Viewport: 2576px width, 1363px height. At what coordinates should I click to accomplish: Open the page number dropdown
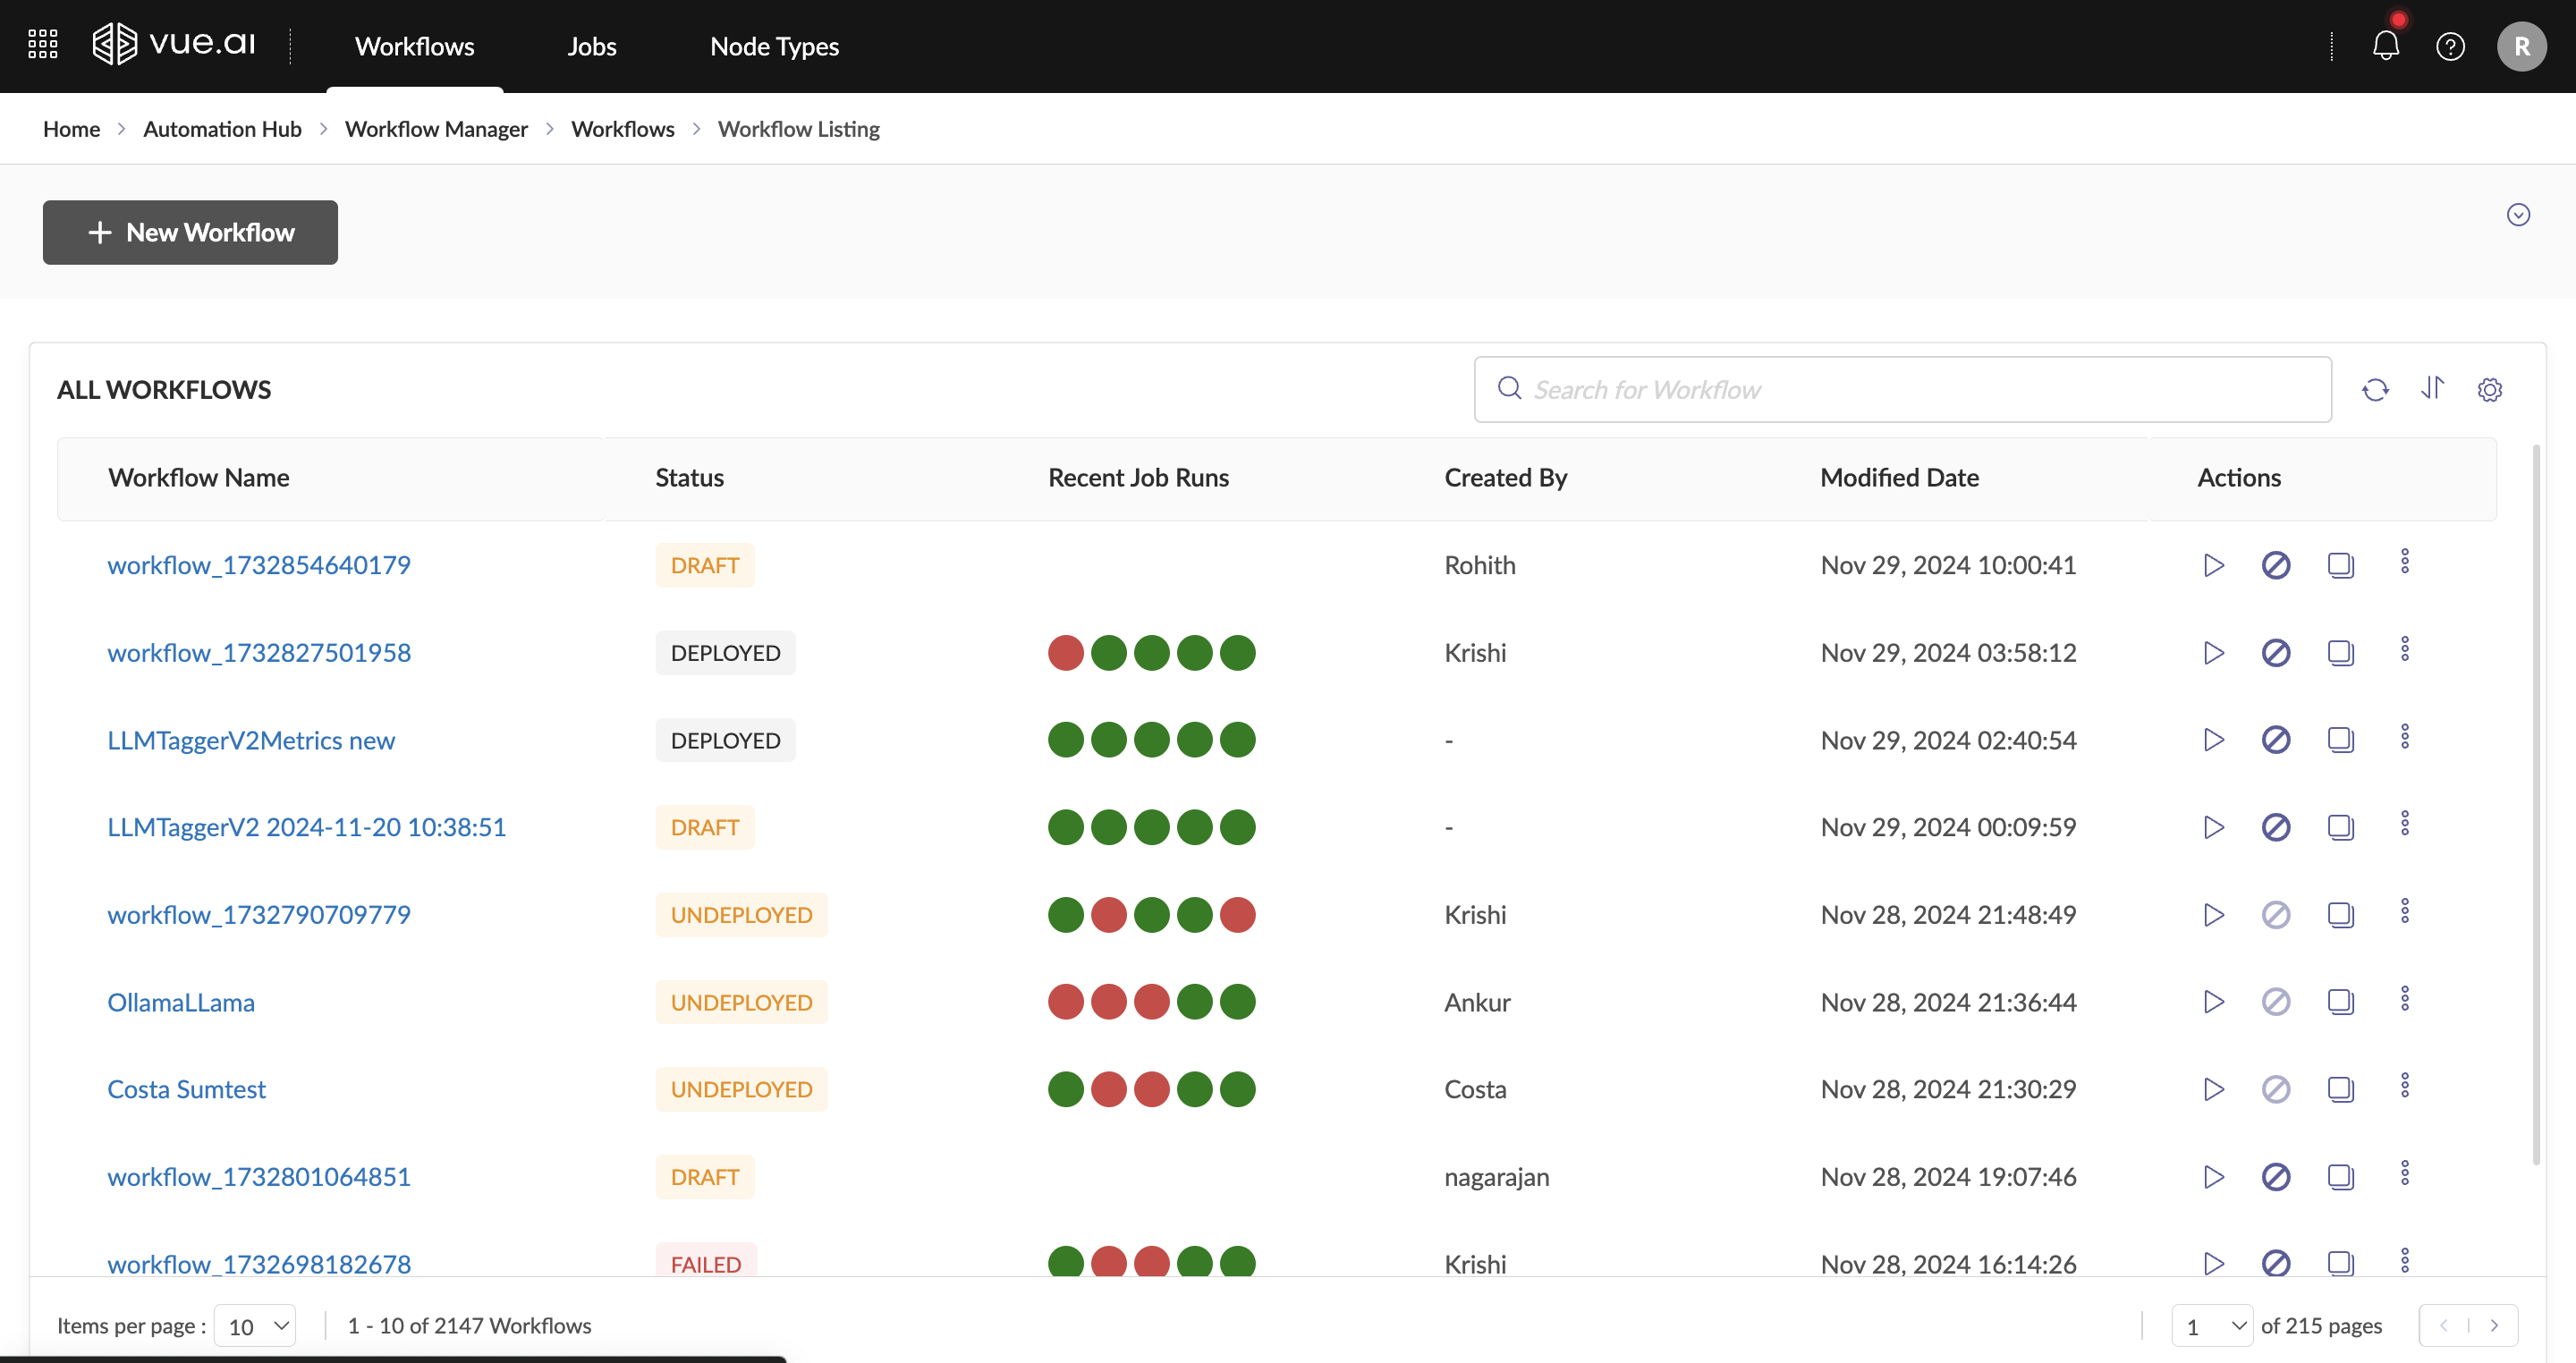pyautogui.click(x=2212, y=1326)
